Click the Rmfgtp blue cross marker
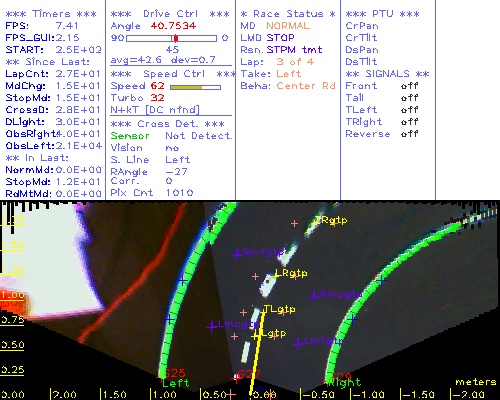Screen dimensions: 500x400 tap(237, 254)
